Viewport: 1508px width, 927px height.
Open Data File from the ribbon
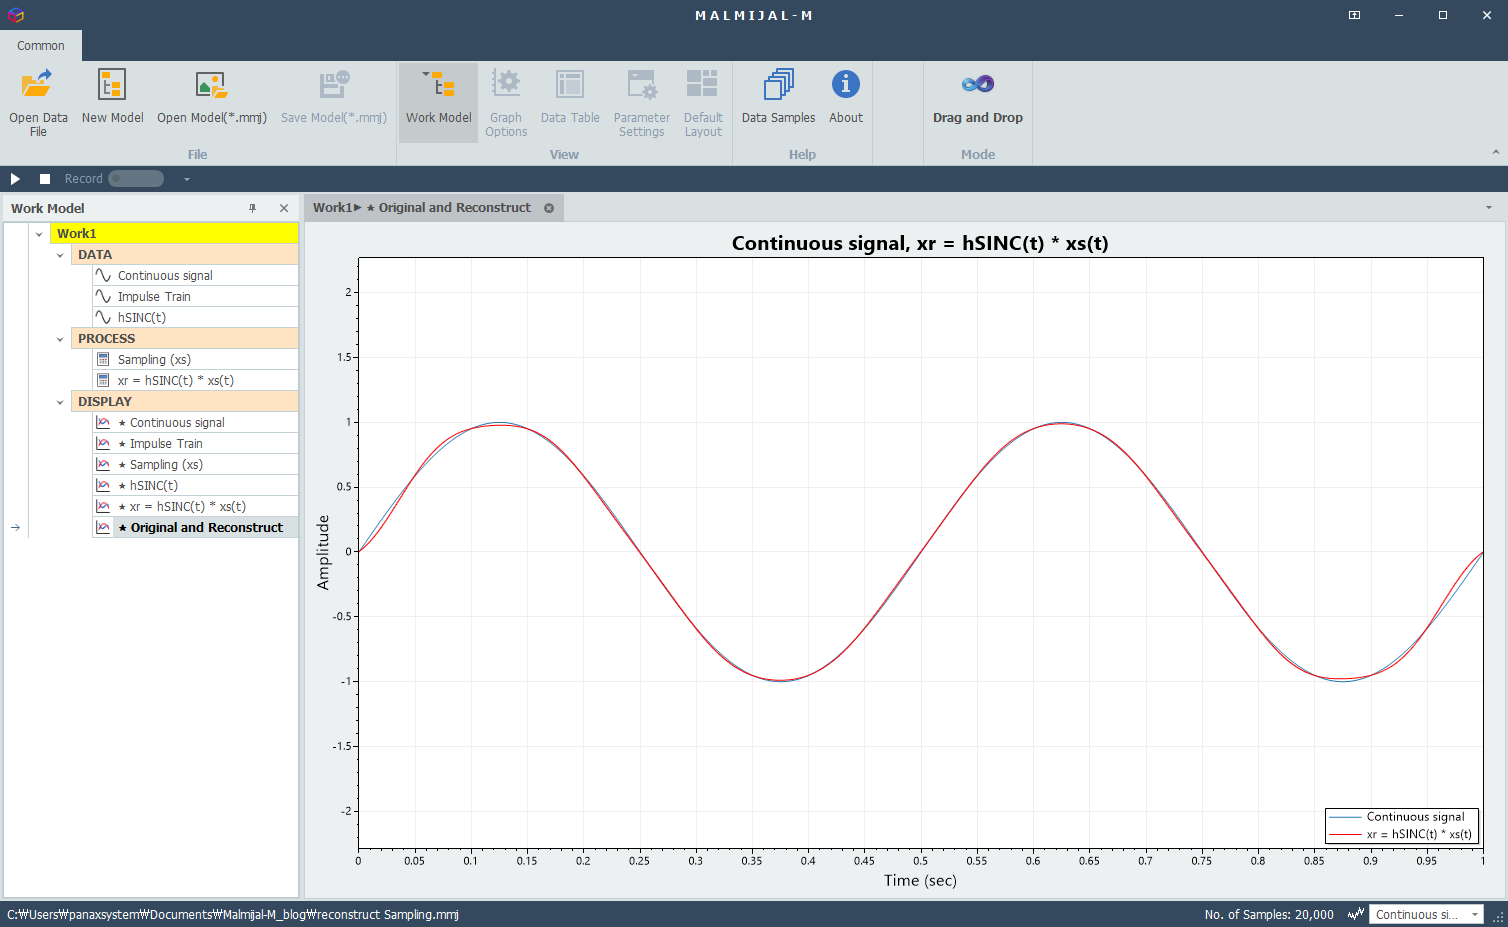[x=38, y=103]
